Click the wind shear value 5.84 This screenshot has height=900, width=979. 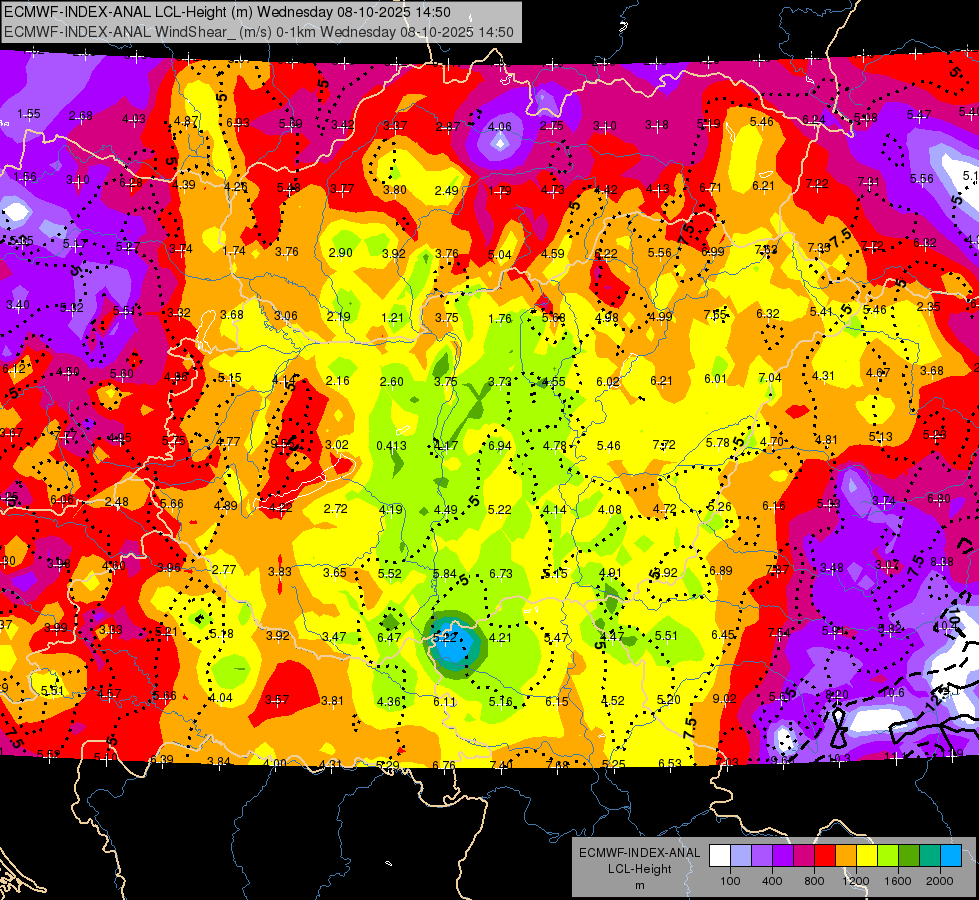[x=445, y=574]
